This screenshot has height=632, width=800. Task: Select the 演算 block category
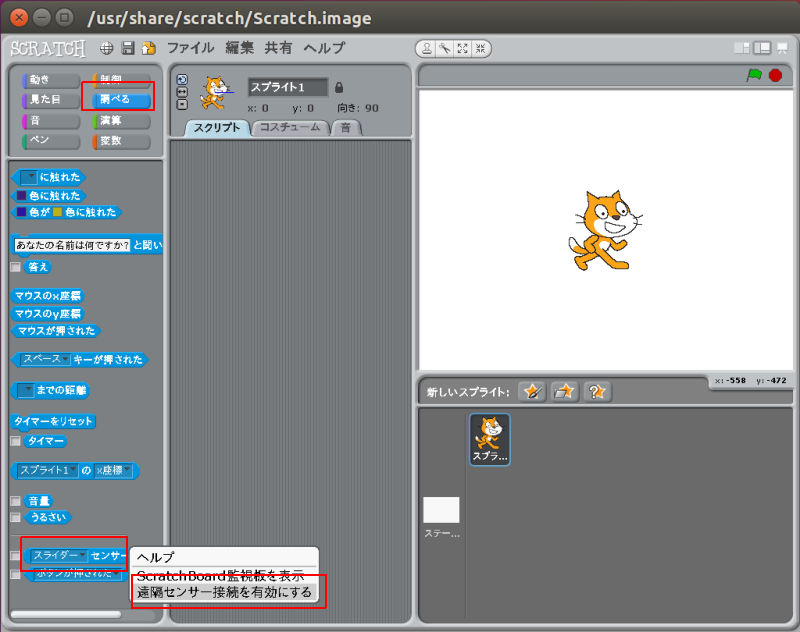121,121
